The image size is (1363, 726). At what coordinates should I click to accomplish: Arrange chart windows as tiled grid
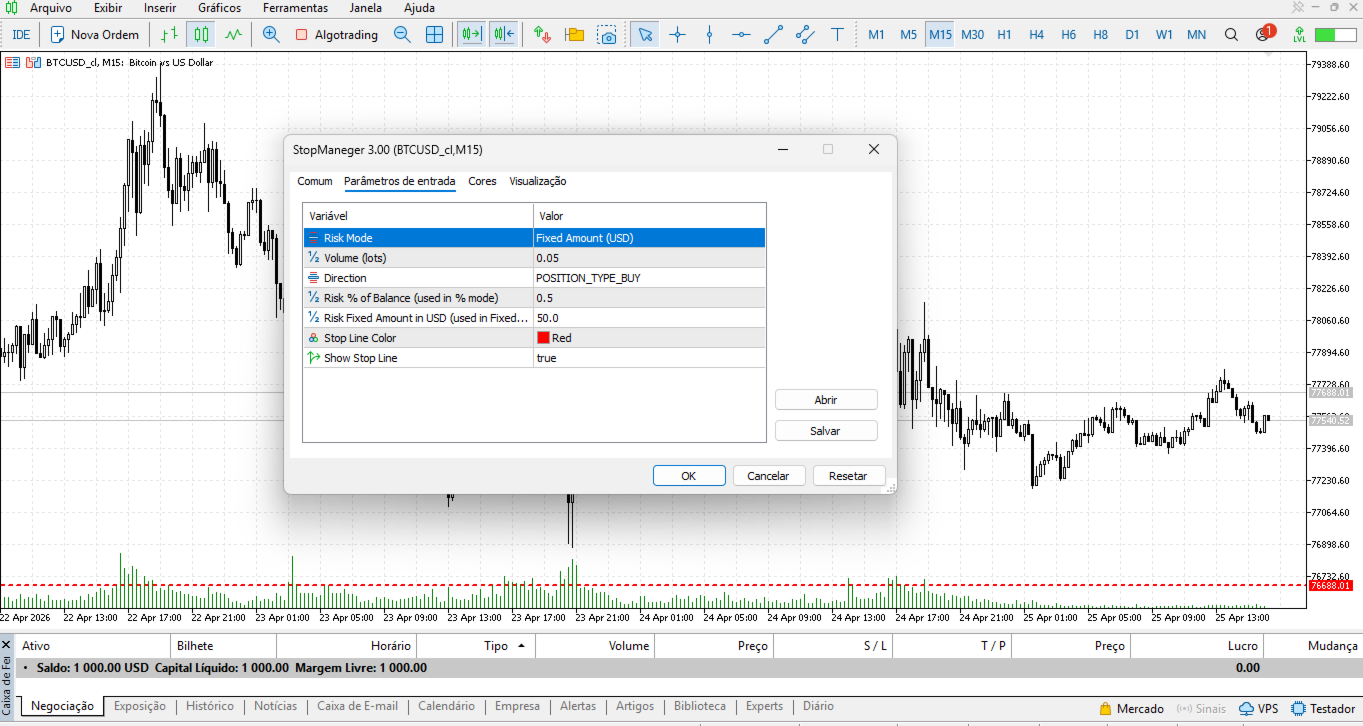tap(434, 35)
